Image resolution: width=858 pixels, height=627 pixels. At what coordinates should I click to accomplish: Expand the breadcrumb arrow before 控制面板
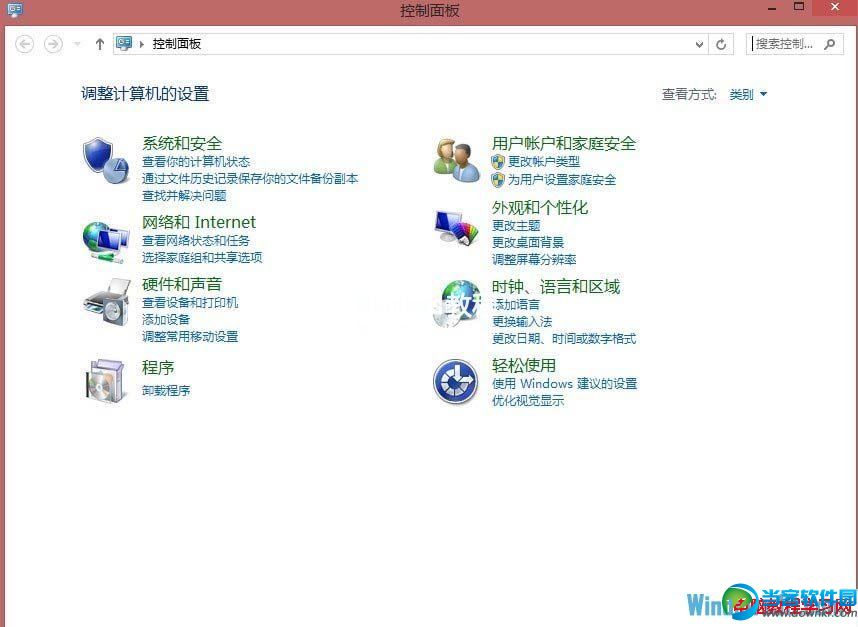pyautogui.click(x=142, y=44)
